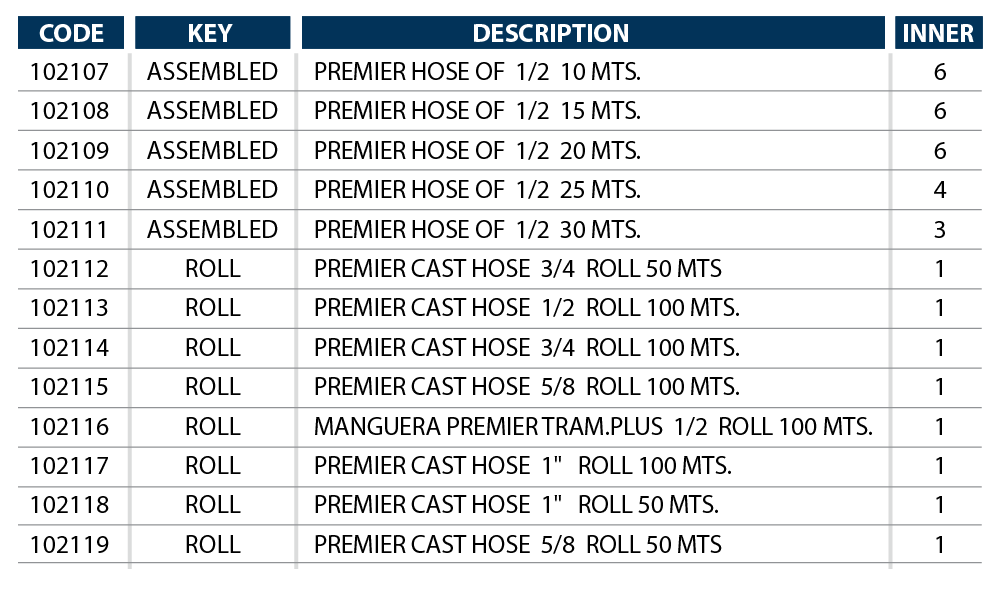Select Premier Cast Hose 3/4 Roll 100 MTS.
The width and height of the screenshot is (1000, 616).
526,348
